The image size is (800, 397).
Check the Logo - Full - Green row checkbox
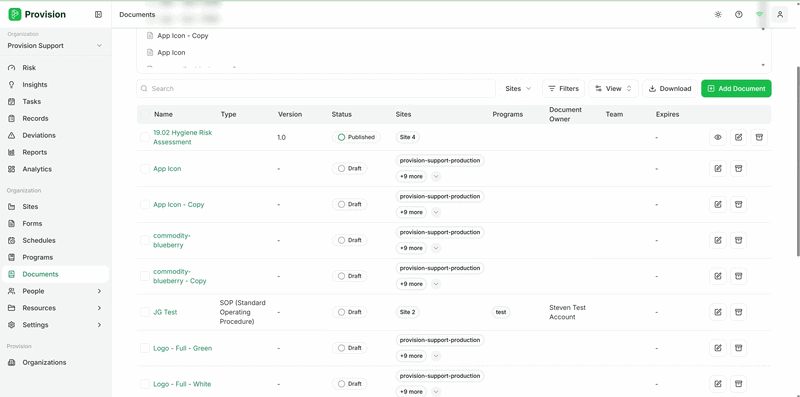point(145,348)
